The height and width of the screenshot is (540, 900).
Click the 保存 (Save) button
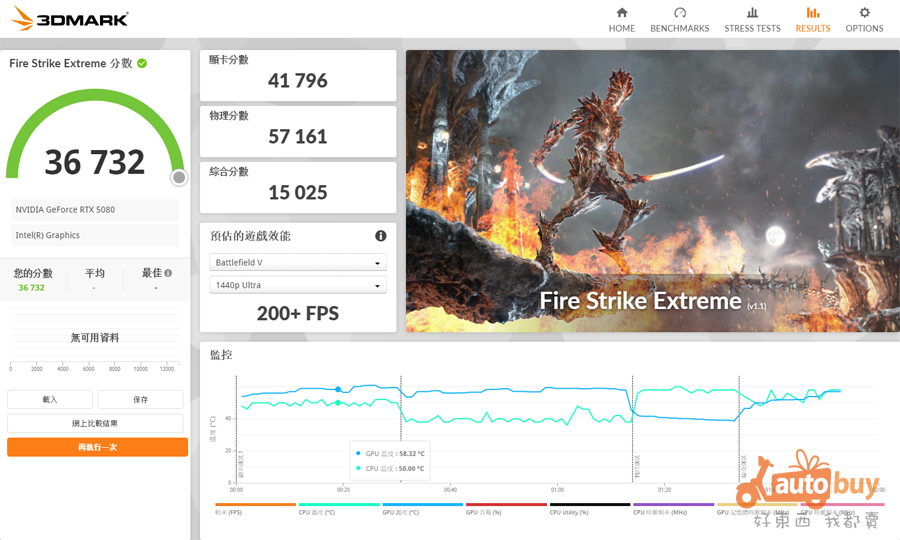[140, 399]
